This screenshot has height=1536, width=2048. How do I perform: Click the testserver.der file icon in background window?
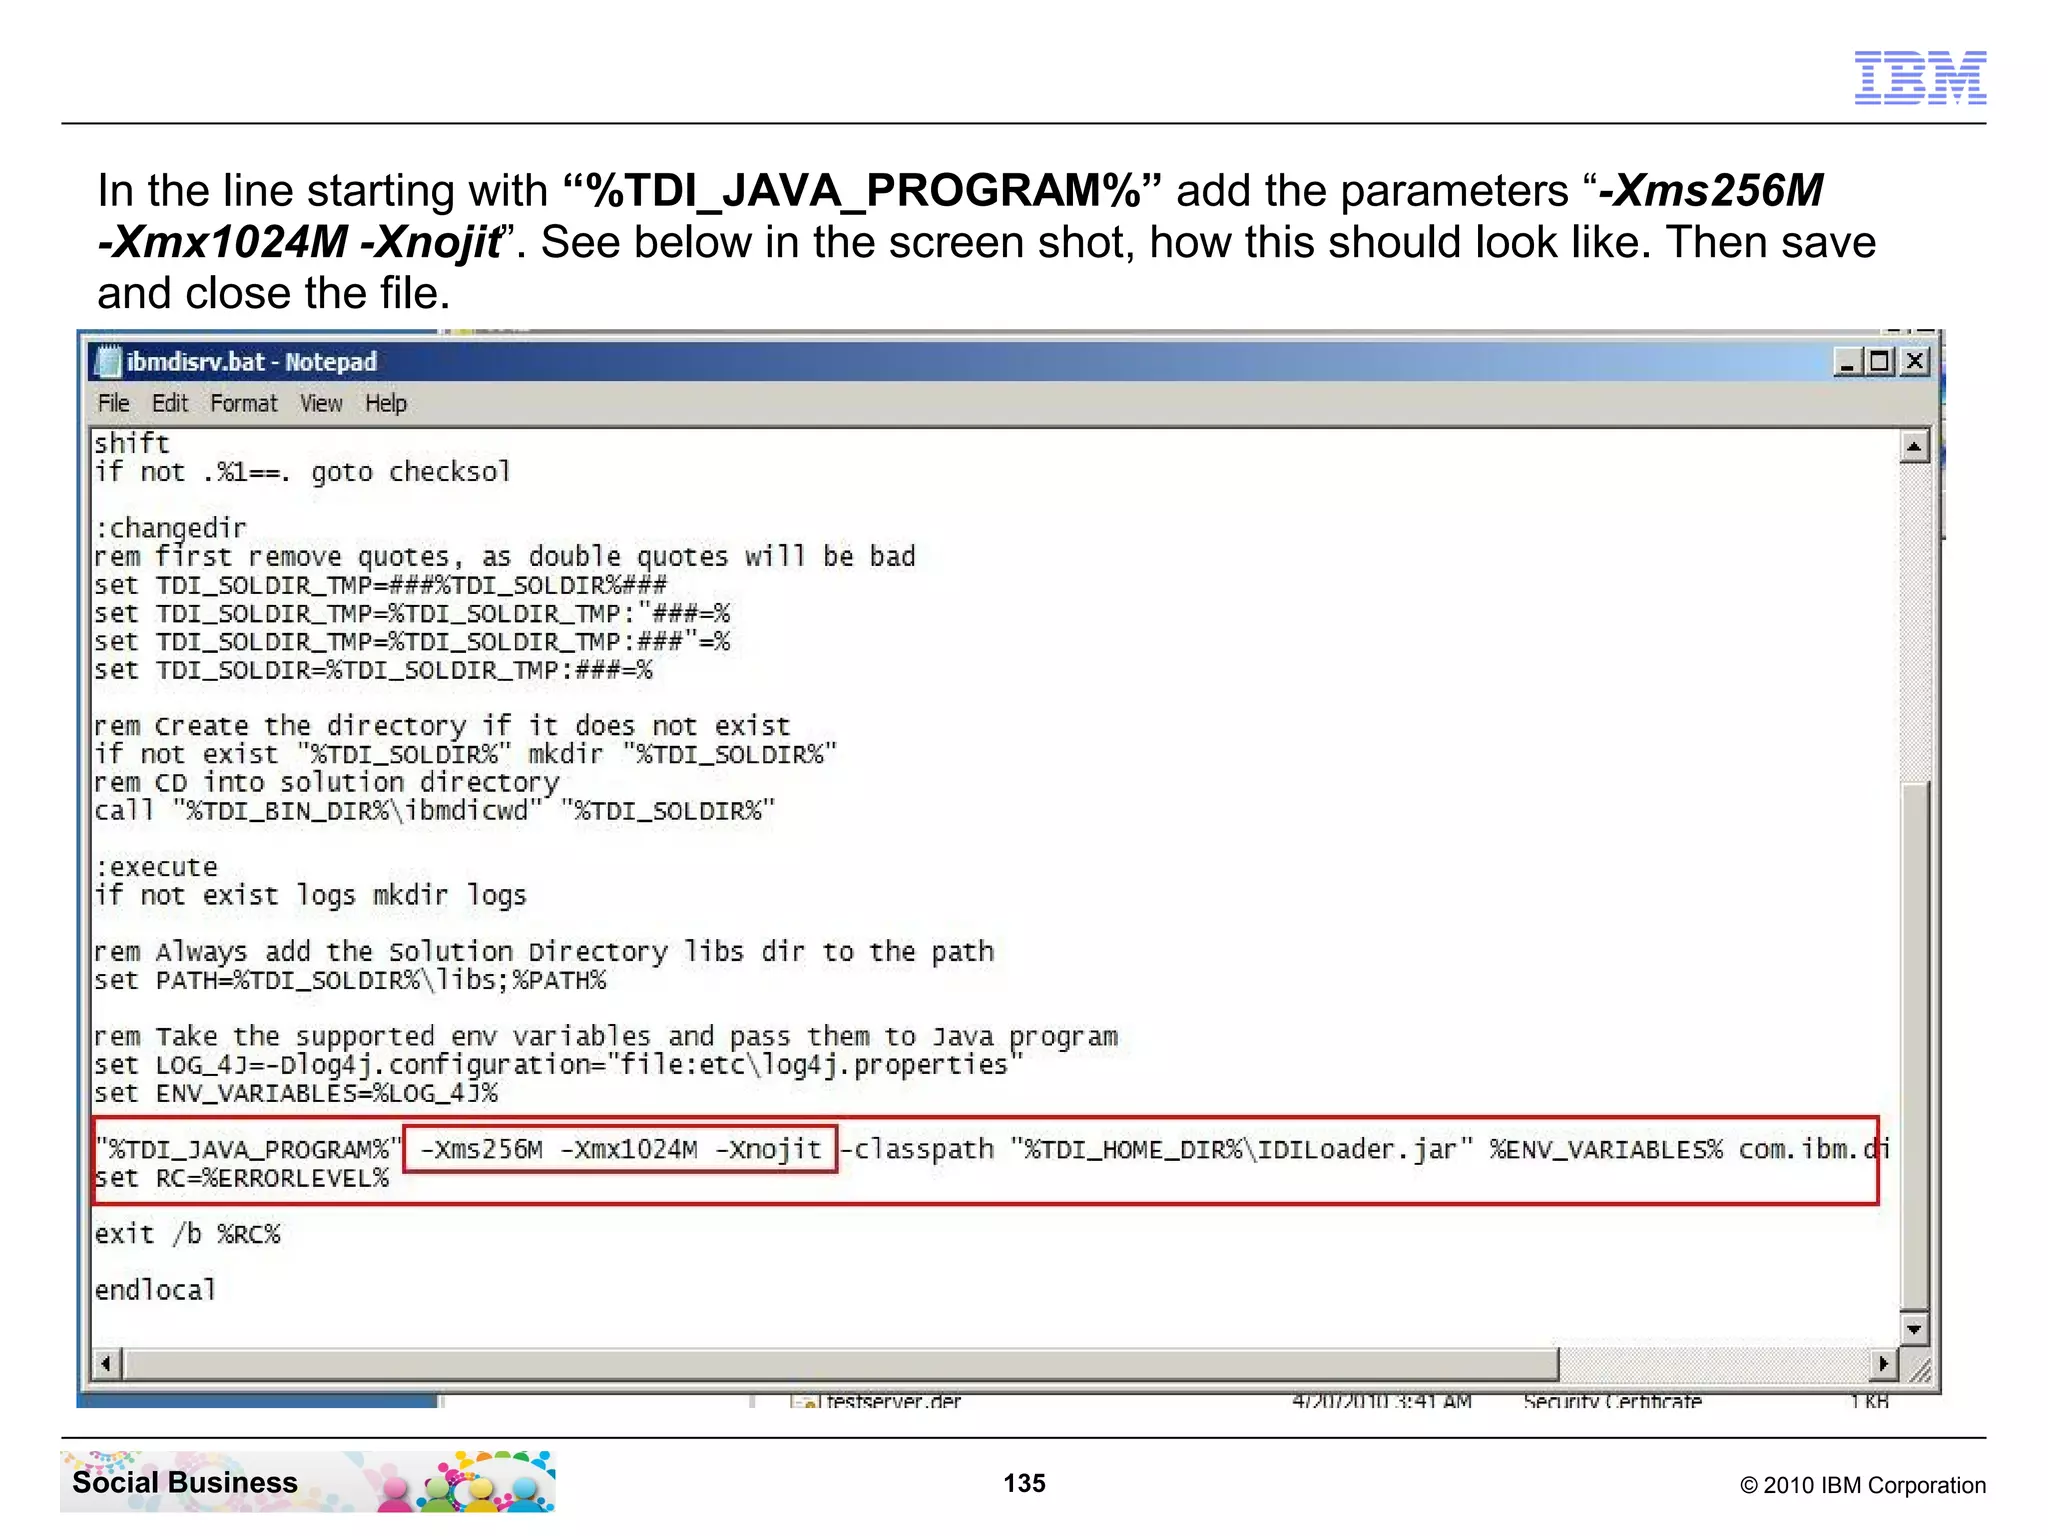pyautogui.click(x=805, y=1402)
